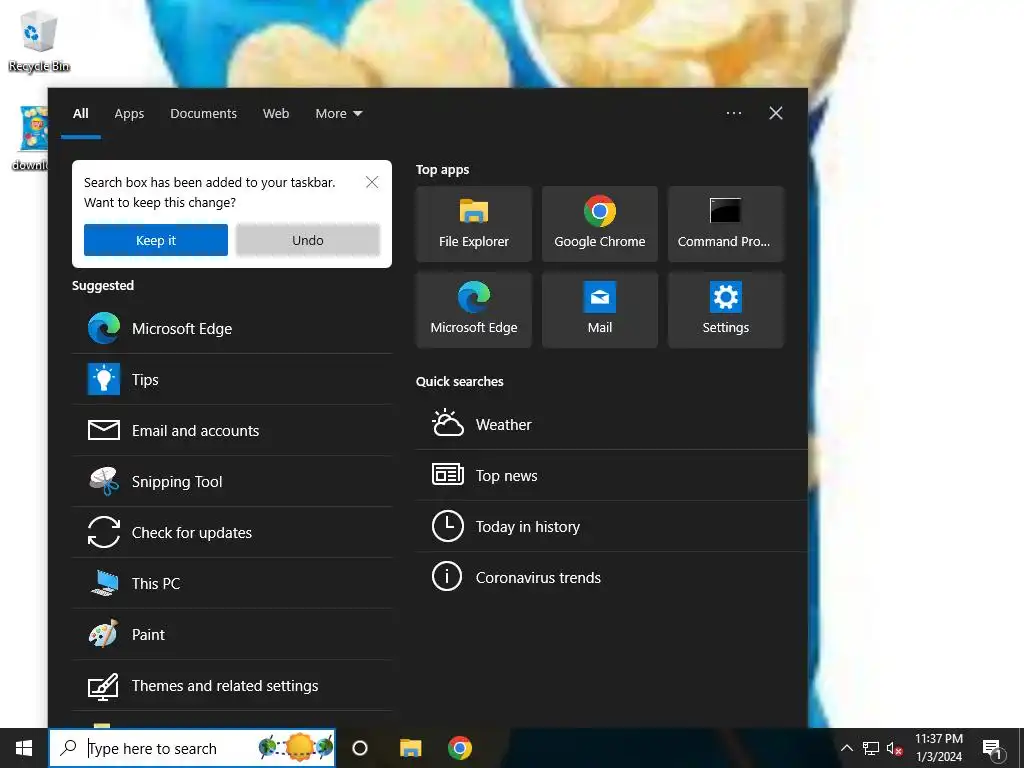Viewport: 1024px width, 768px height.
Task: Open search options ellipsis menu
Action: pos(733,113)
